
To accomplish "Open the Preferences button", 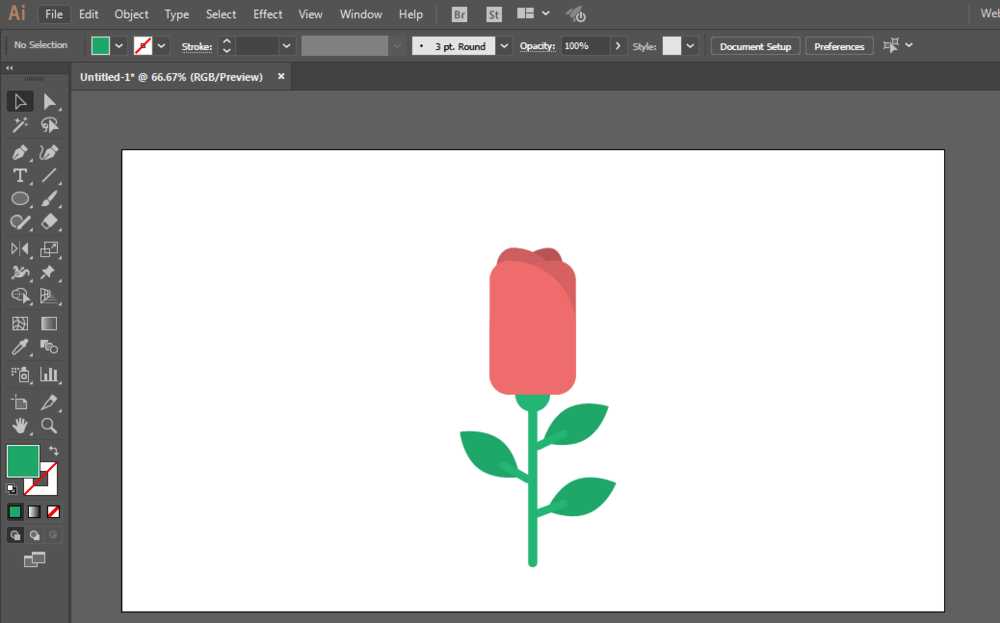I will (839, 46).
